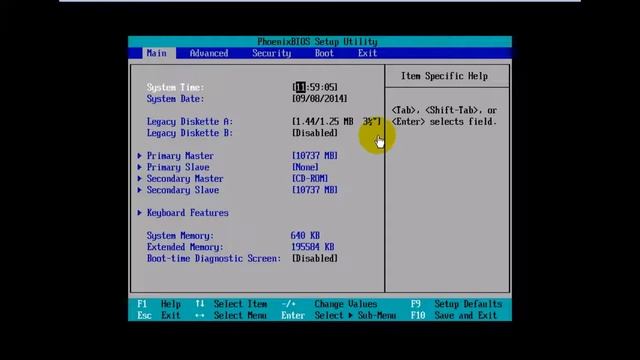Screen dimensions: 640x360
Task: Expand the Secondary Master arrow
Action: pyautogui.click(x=140, y=178)
